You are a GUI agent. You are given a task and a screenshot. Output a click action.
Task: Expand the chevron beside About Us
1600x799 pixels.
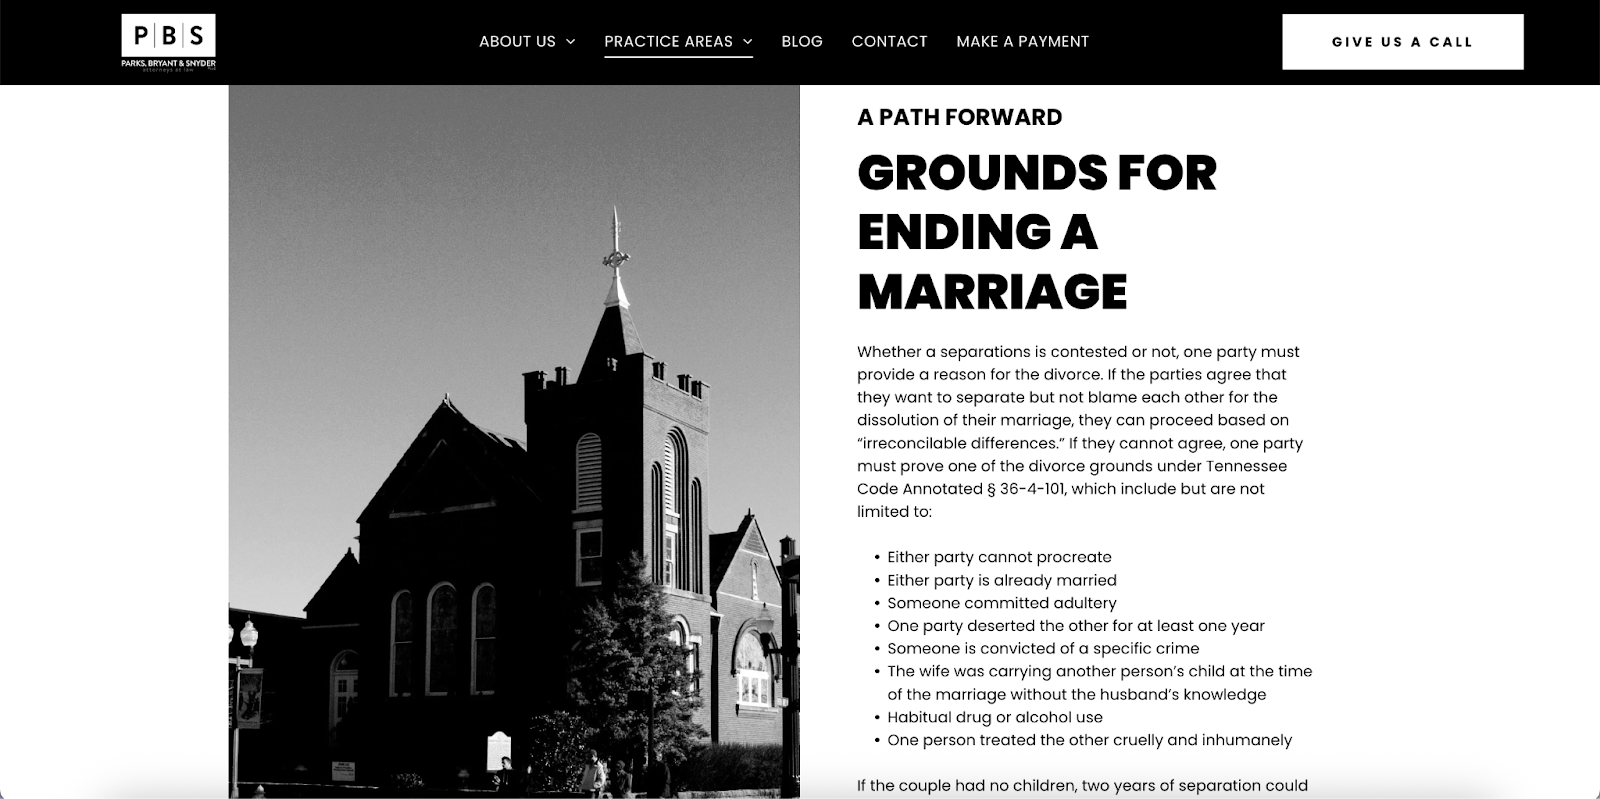571,42
